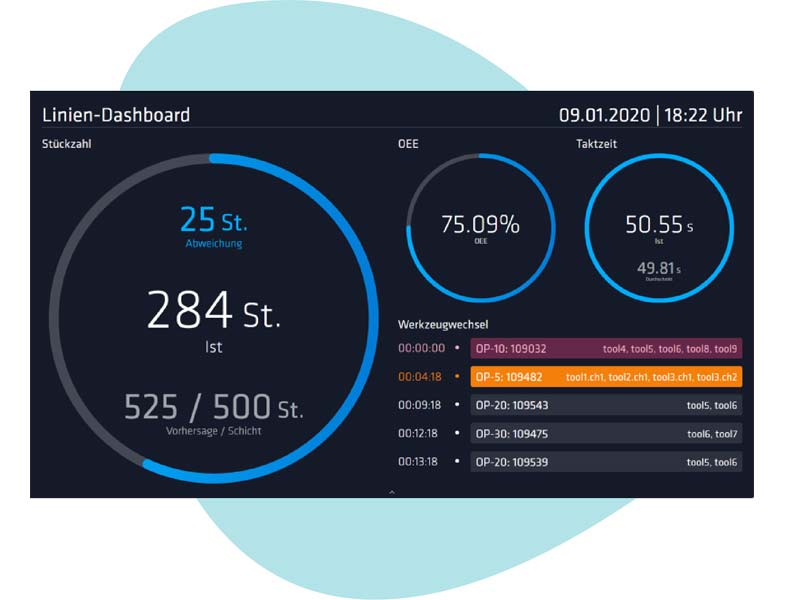
Task: Select the orange OP-5: 109482 row
Action: coord(606,377)
